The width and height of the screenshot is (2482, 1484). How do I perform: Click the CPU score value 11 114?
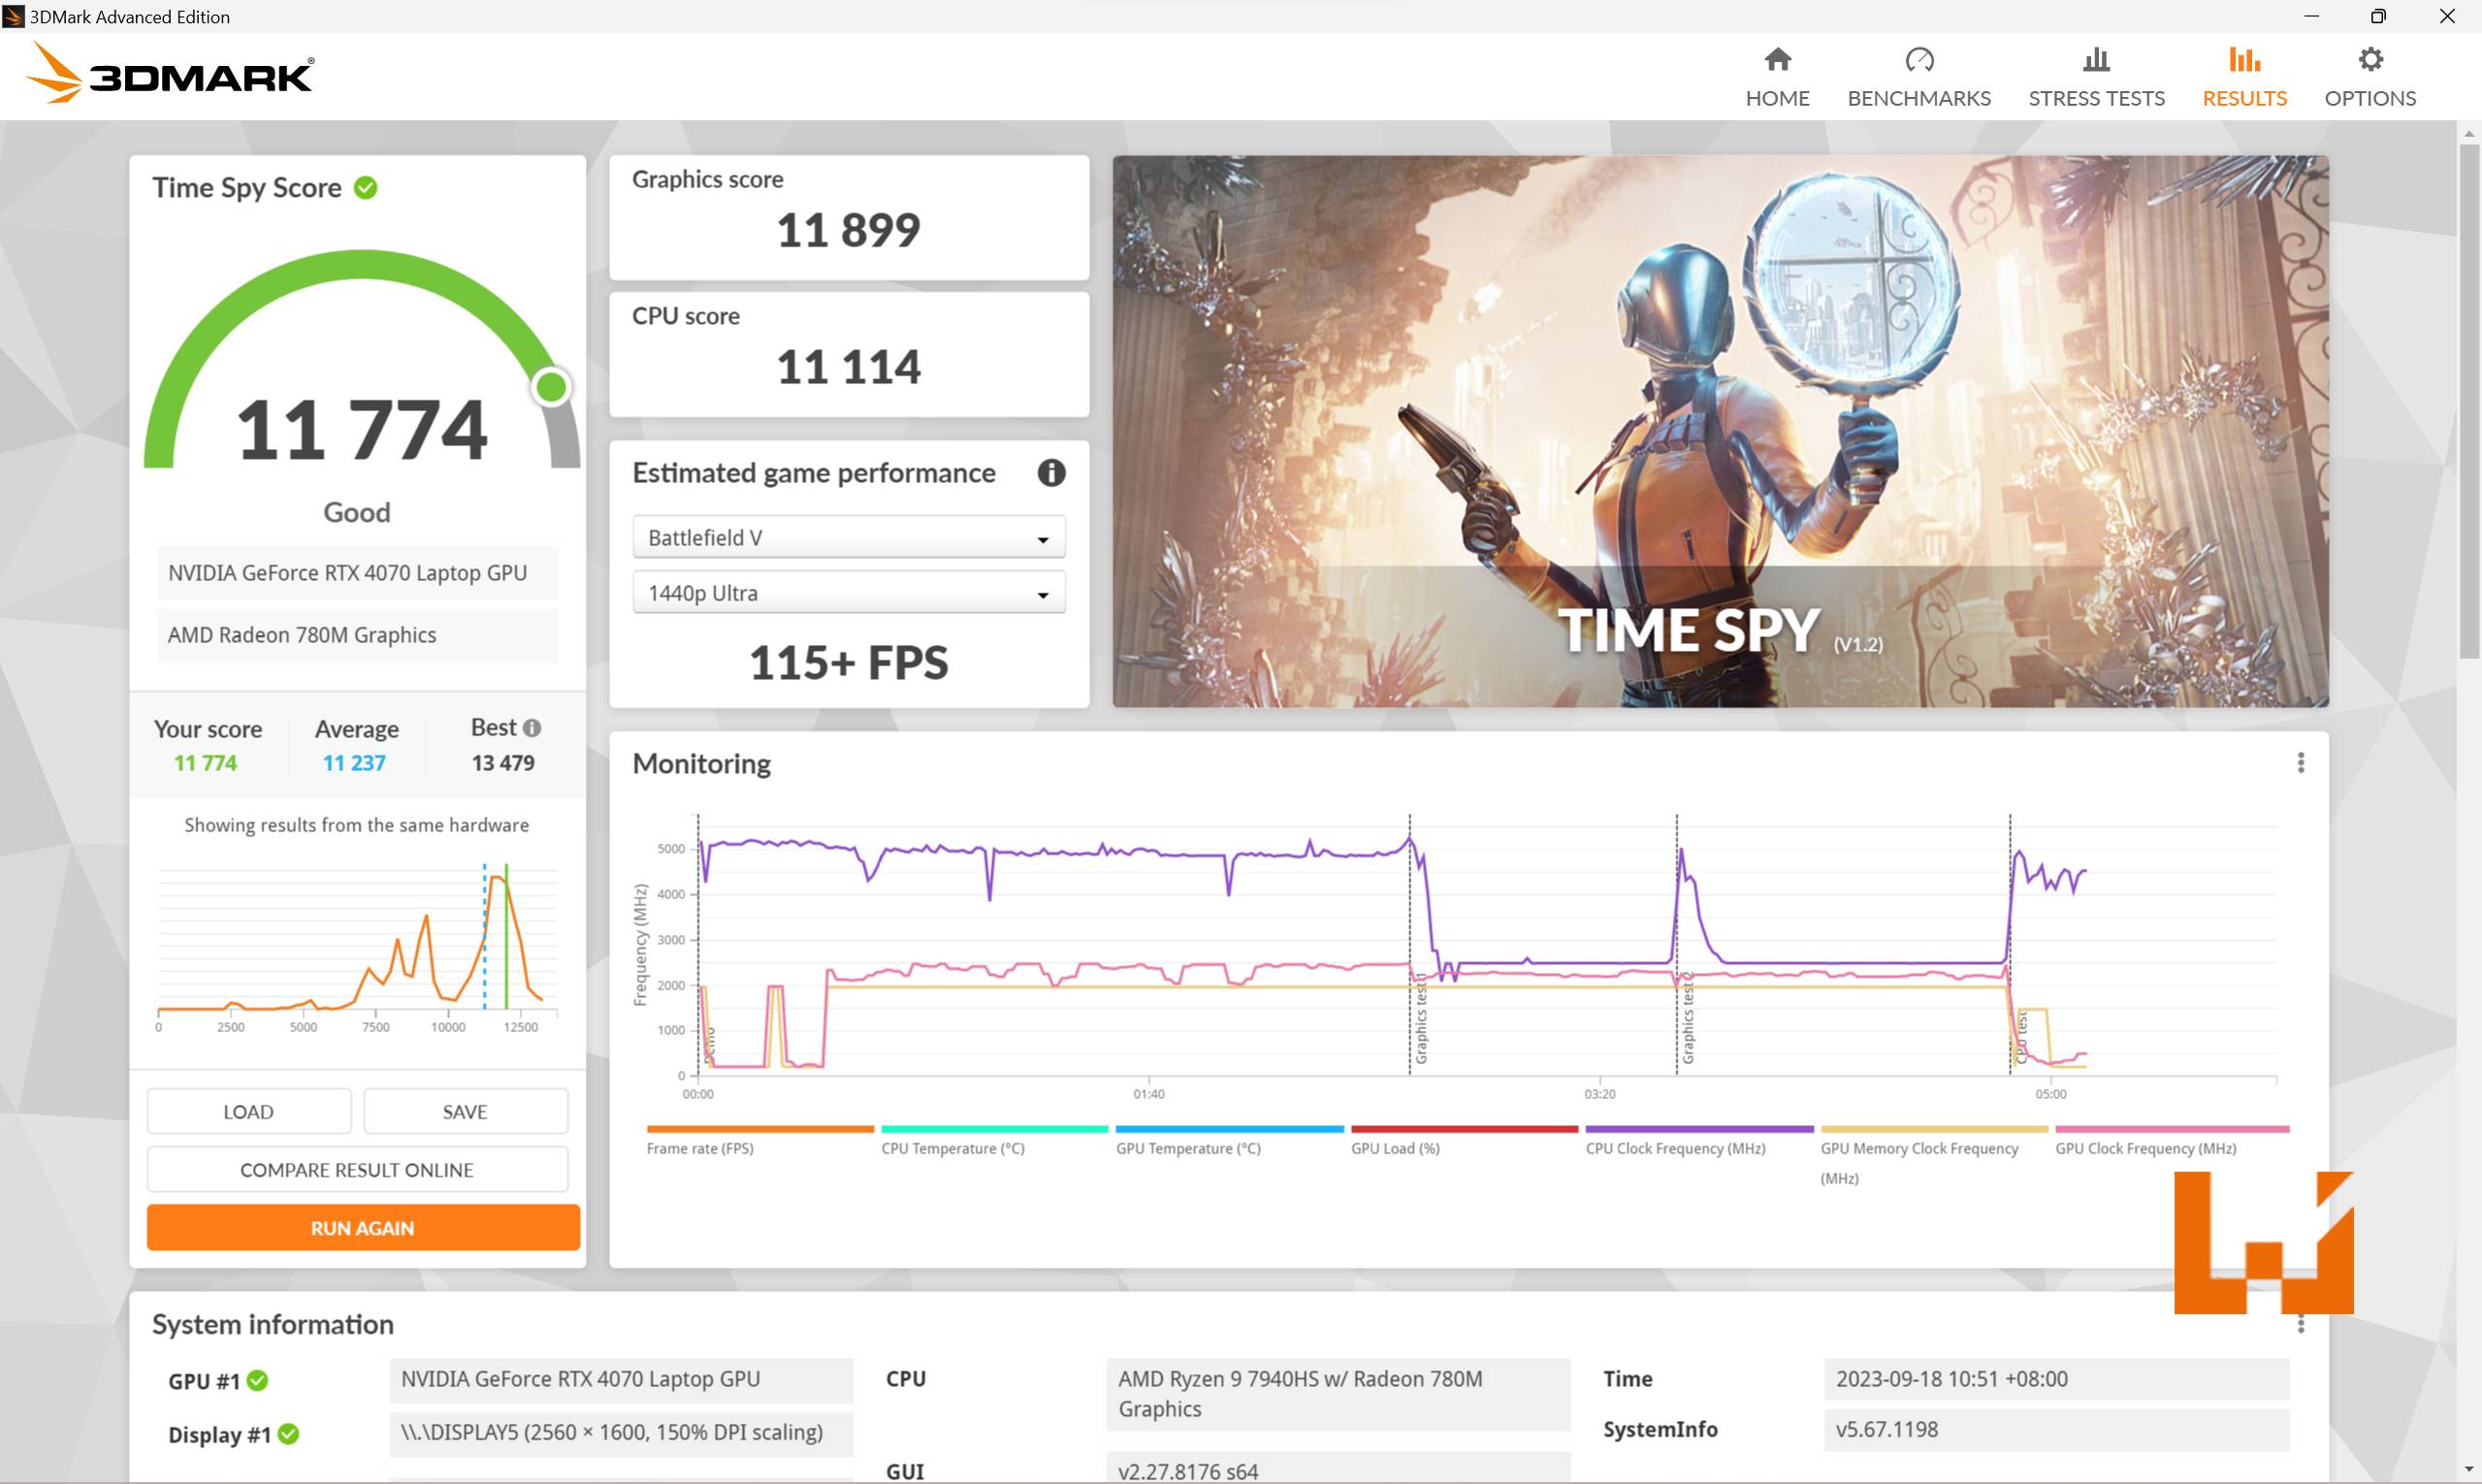848,367
